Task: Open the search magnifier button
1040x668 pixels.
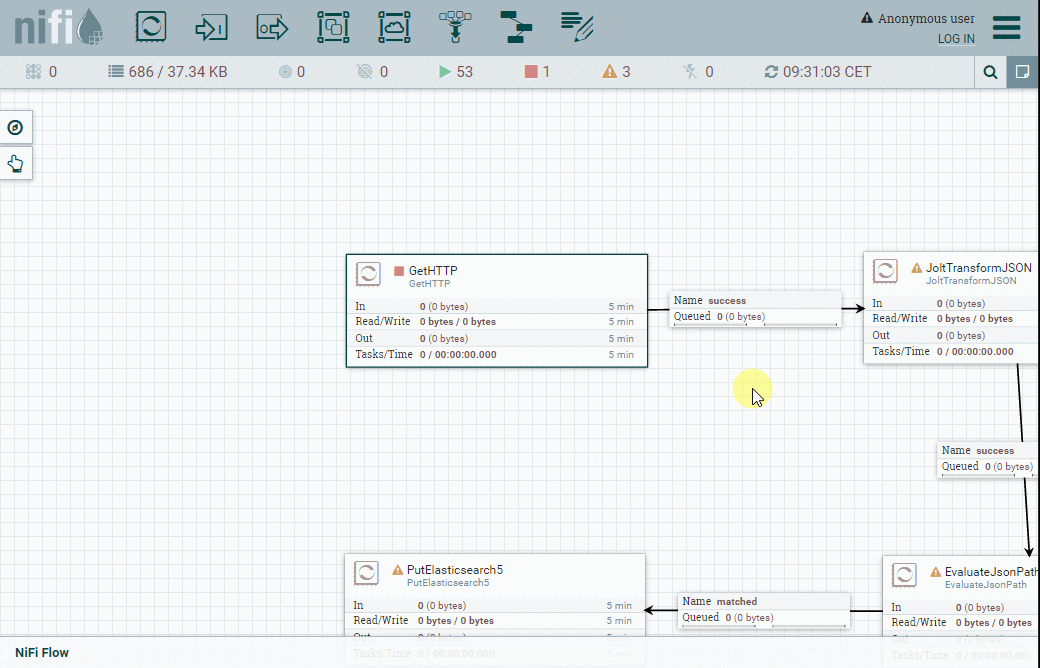Action: point(990,72)
